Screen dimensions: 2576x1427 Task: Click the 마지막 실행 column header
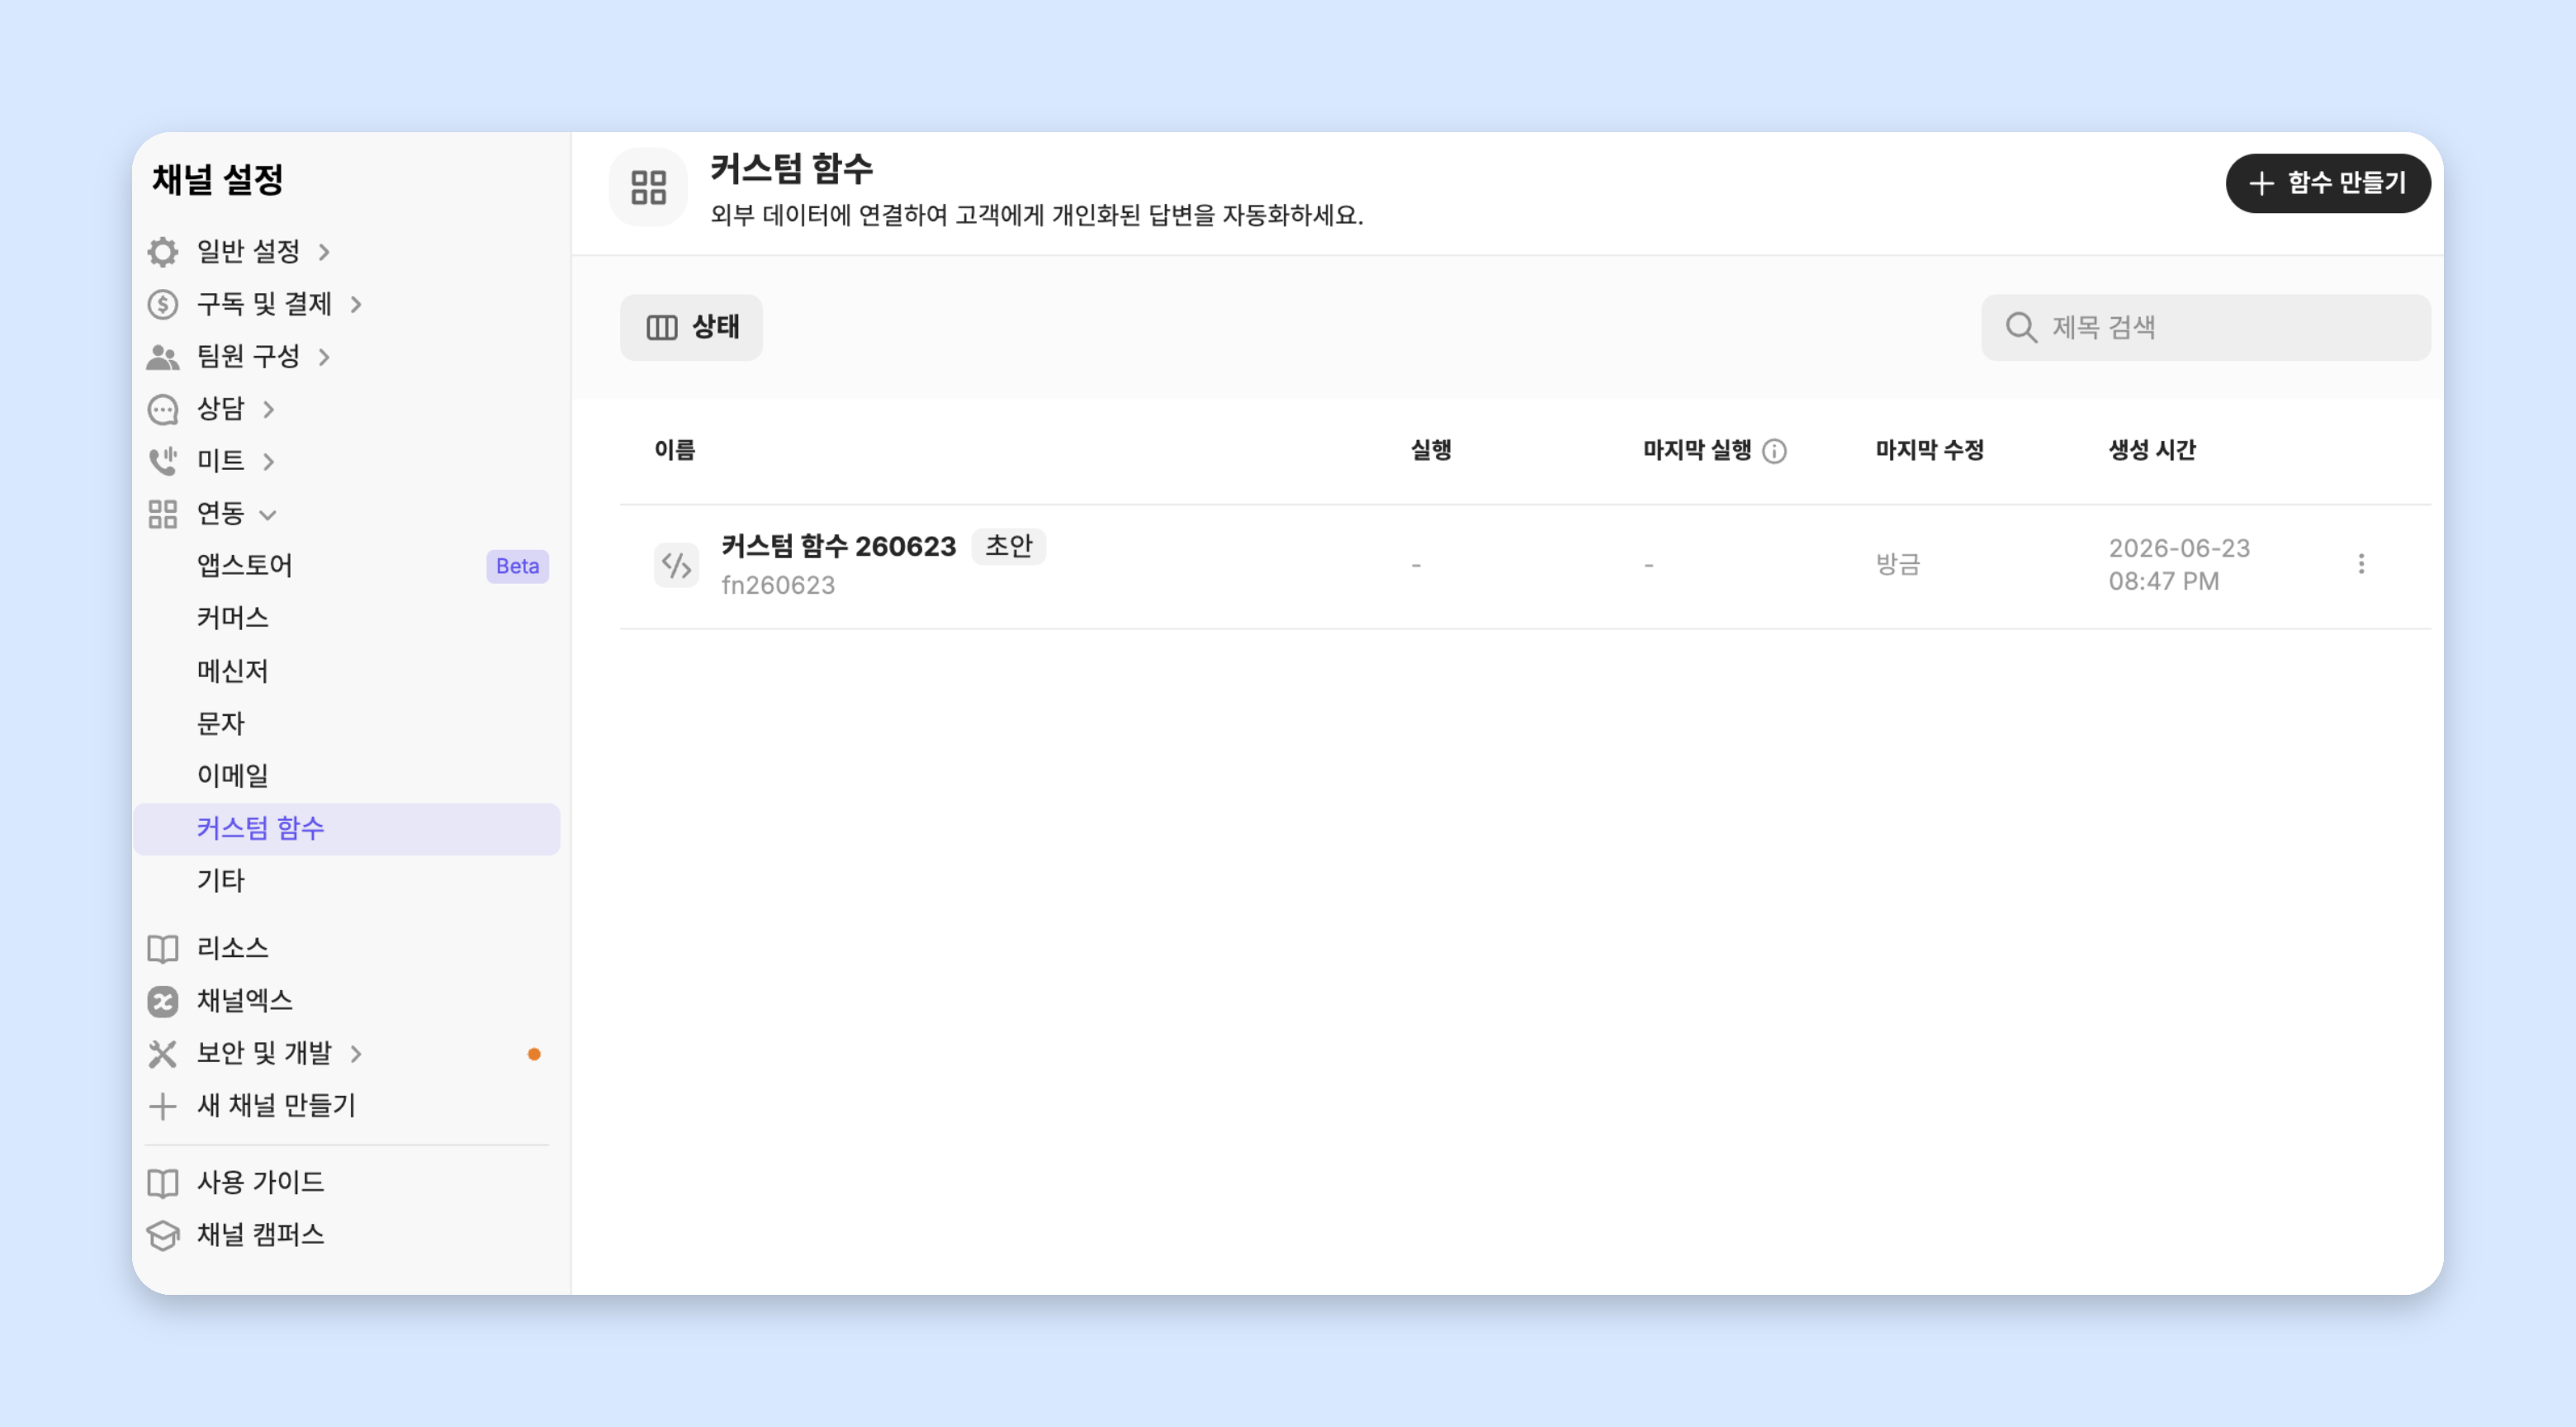click(x=1697, y=451)
